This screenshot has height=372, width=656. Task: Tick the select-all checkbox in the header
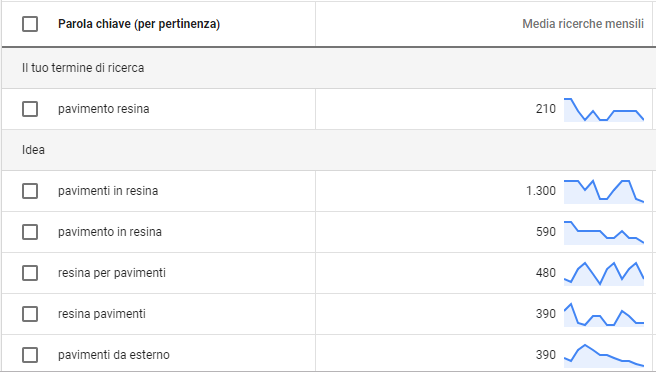[x=30, y=24]
